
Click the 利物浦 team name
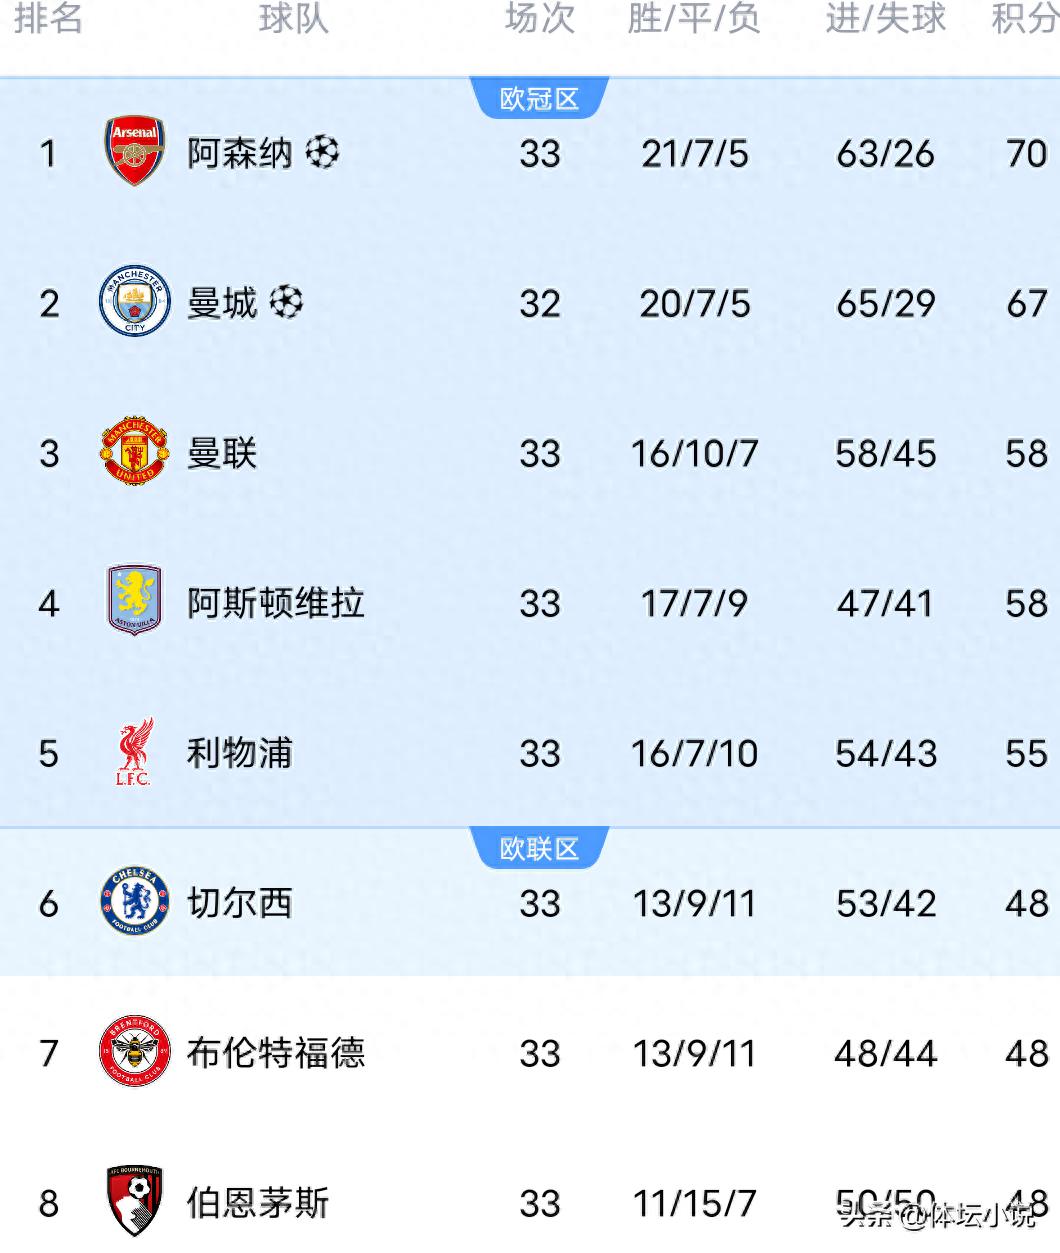(239, 753)
